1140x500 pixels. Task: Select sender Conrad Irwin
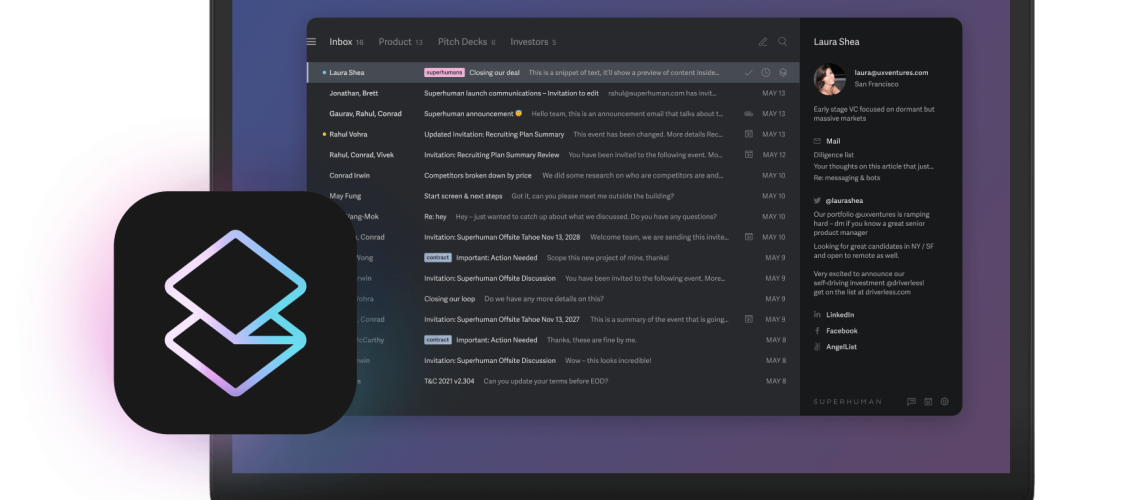click(x=350, y=175)
